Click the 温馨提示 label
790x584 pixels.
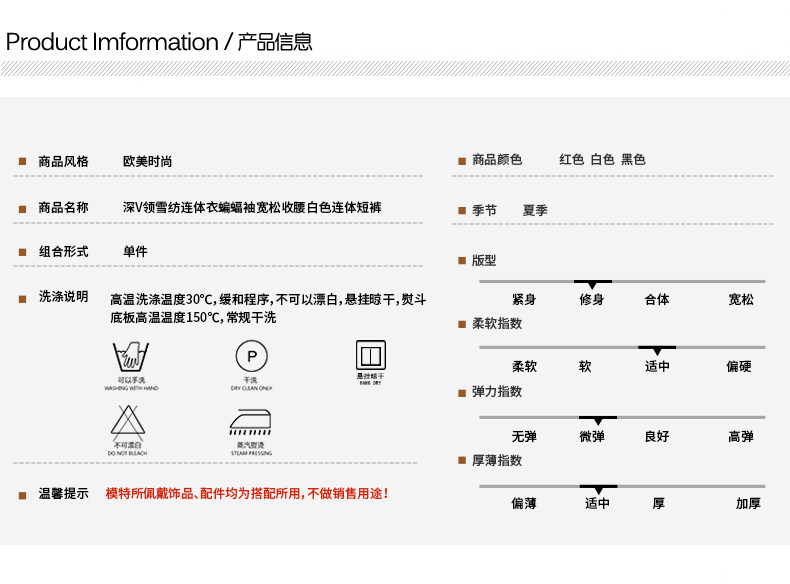click(x=63, y=493)
